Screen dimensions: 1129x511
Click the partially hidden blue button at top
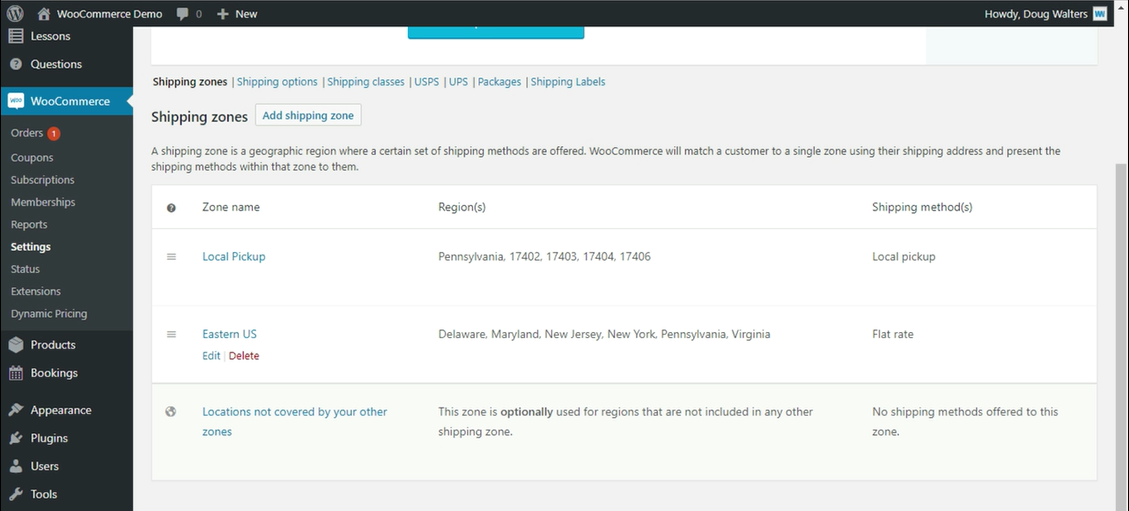pos(496,32)
